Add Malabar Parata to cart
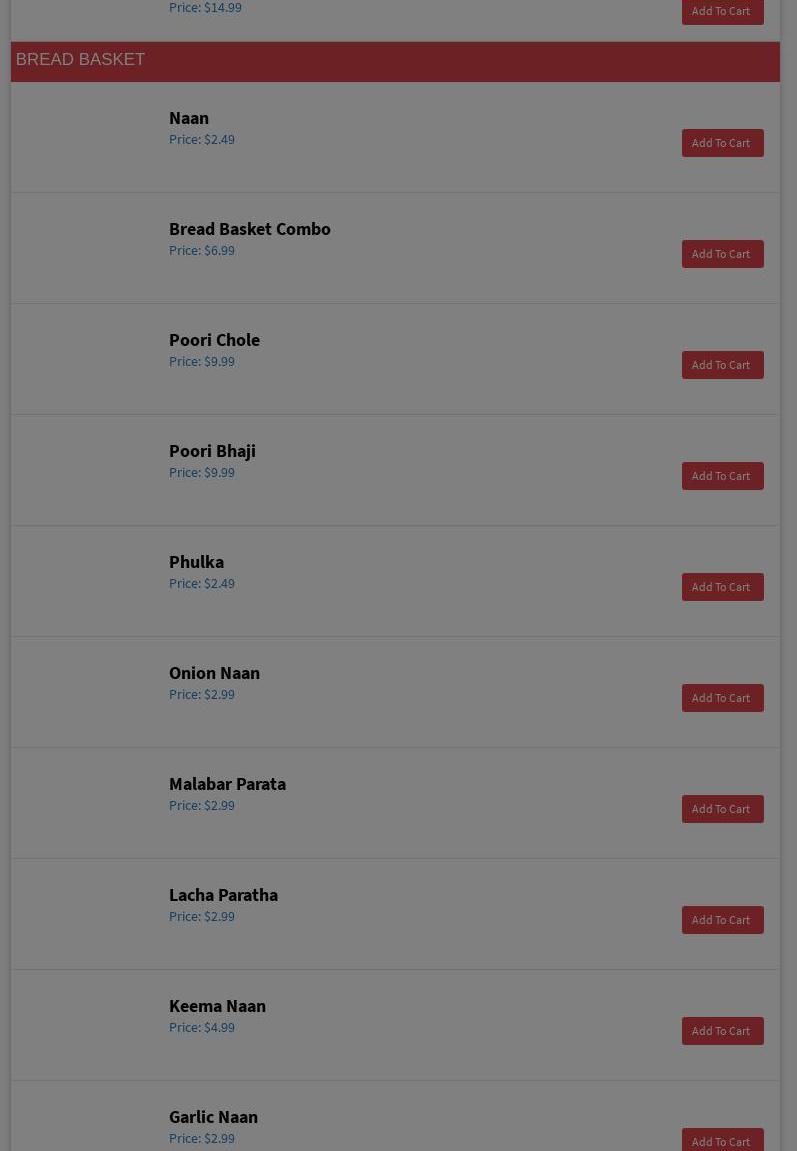Screen dimensions: 797x1151 [x=722, y=809]
